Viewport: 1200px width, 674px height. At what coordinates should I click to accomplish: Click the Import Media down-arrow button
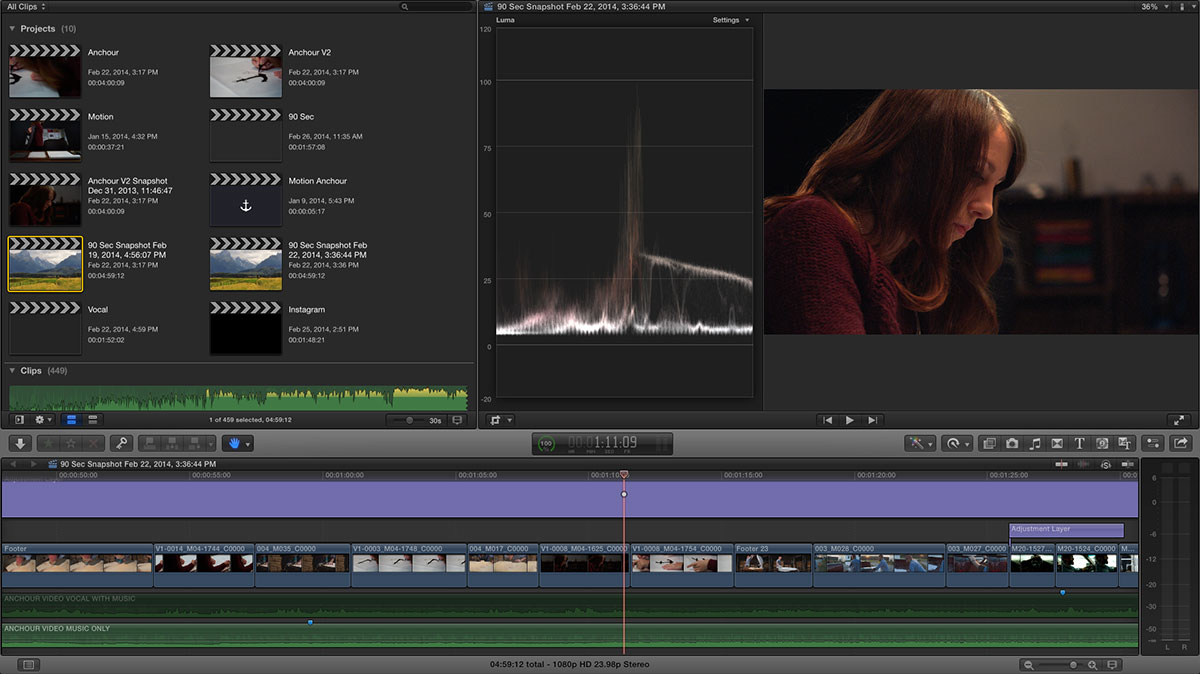pyautogui.click(x=20, y=443)
